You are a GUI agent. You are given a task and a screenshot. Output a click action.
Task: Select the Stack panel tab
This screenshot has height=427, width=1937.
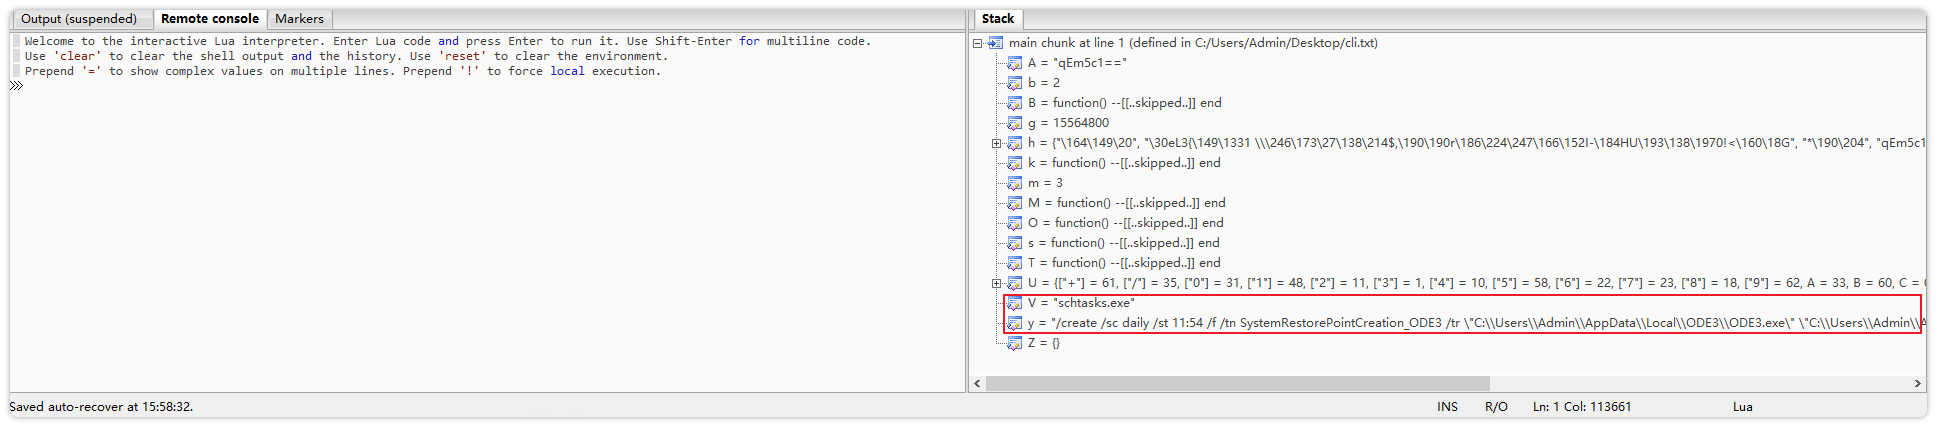tap(997, 19)
